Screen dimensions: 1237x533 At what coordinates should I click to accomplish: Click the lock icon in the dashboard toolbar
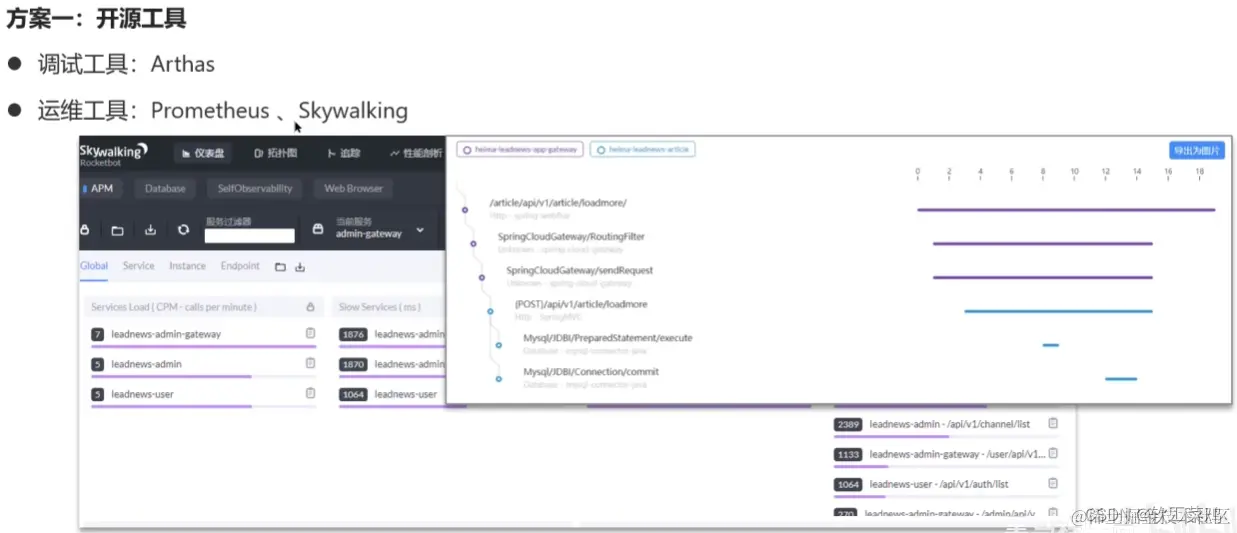pos(86,230)
